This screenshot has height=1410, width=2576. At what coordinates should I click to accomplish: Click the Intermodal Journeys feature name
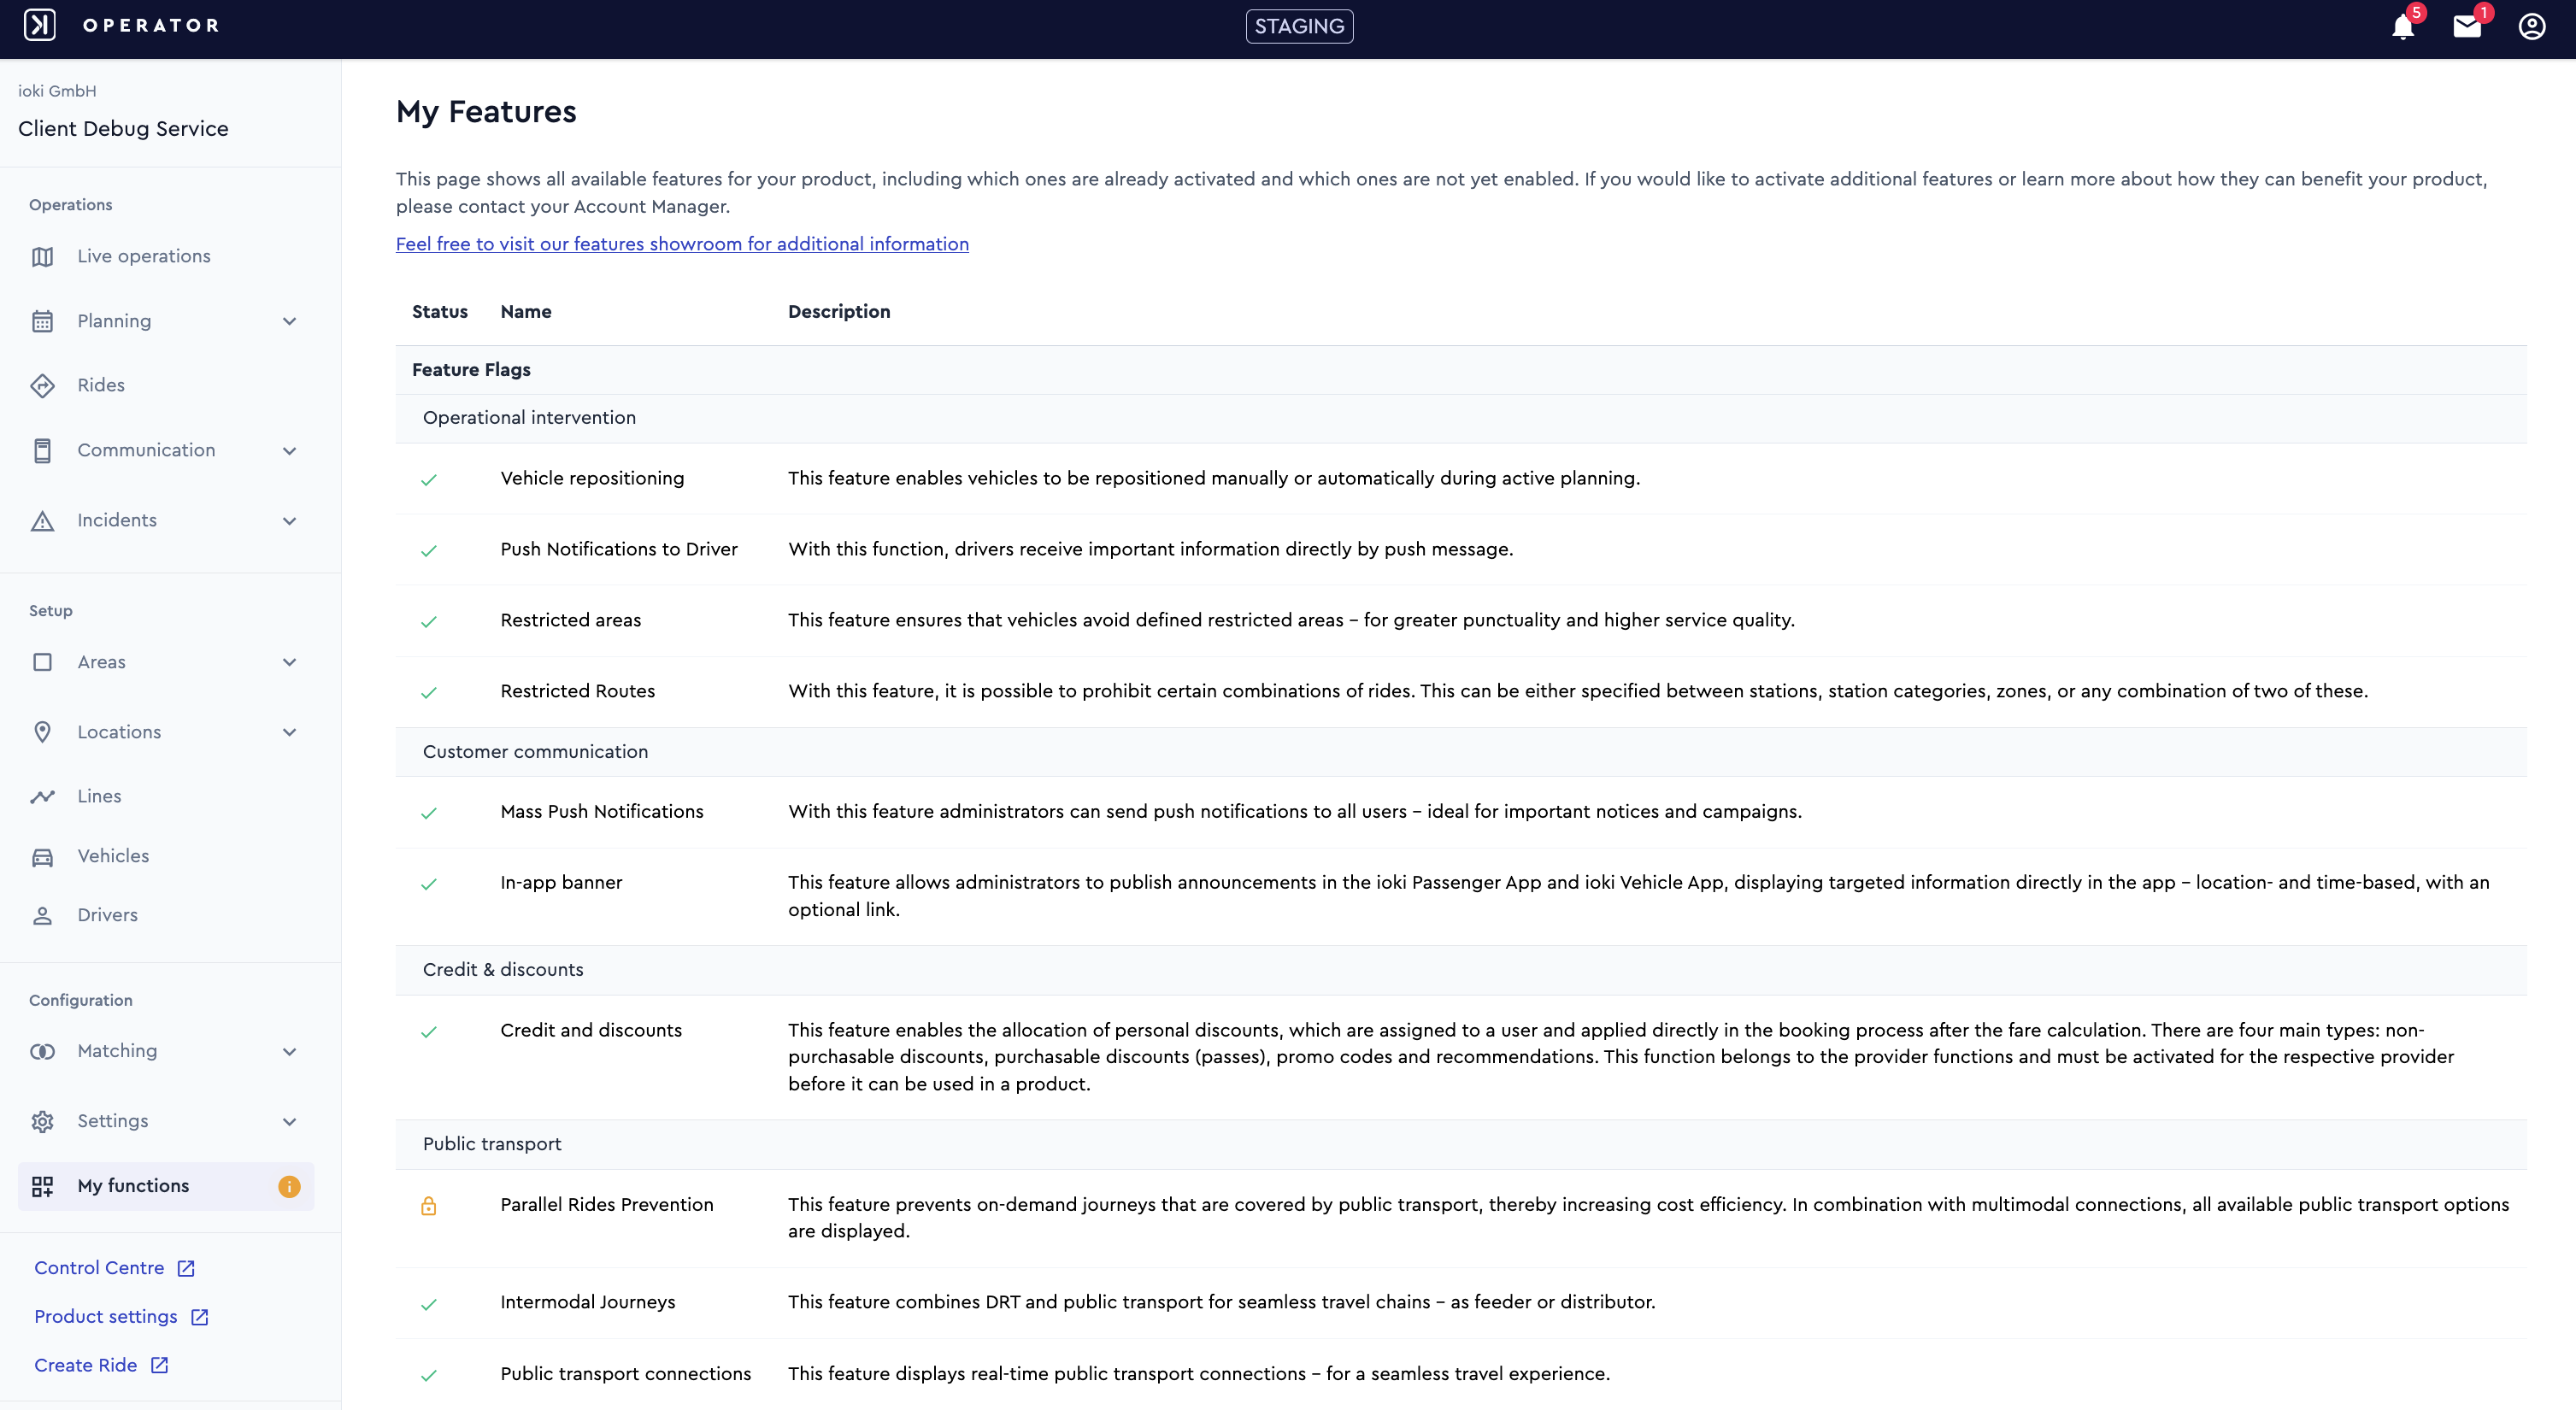[588, 1302]
